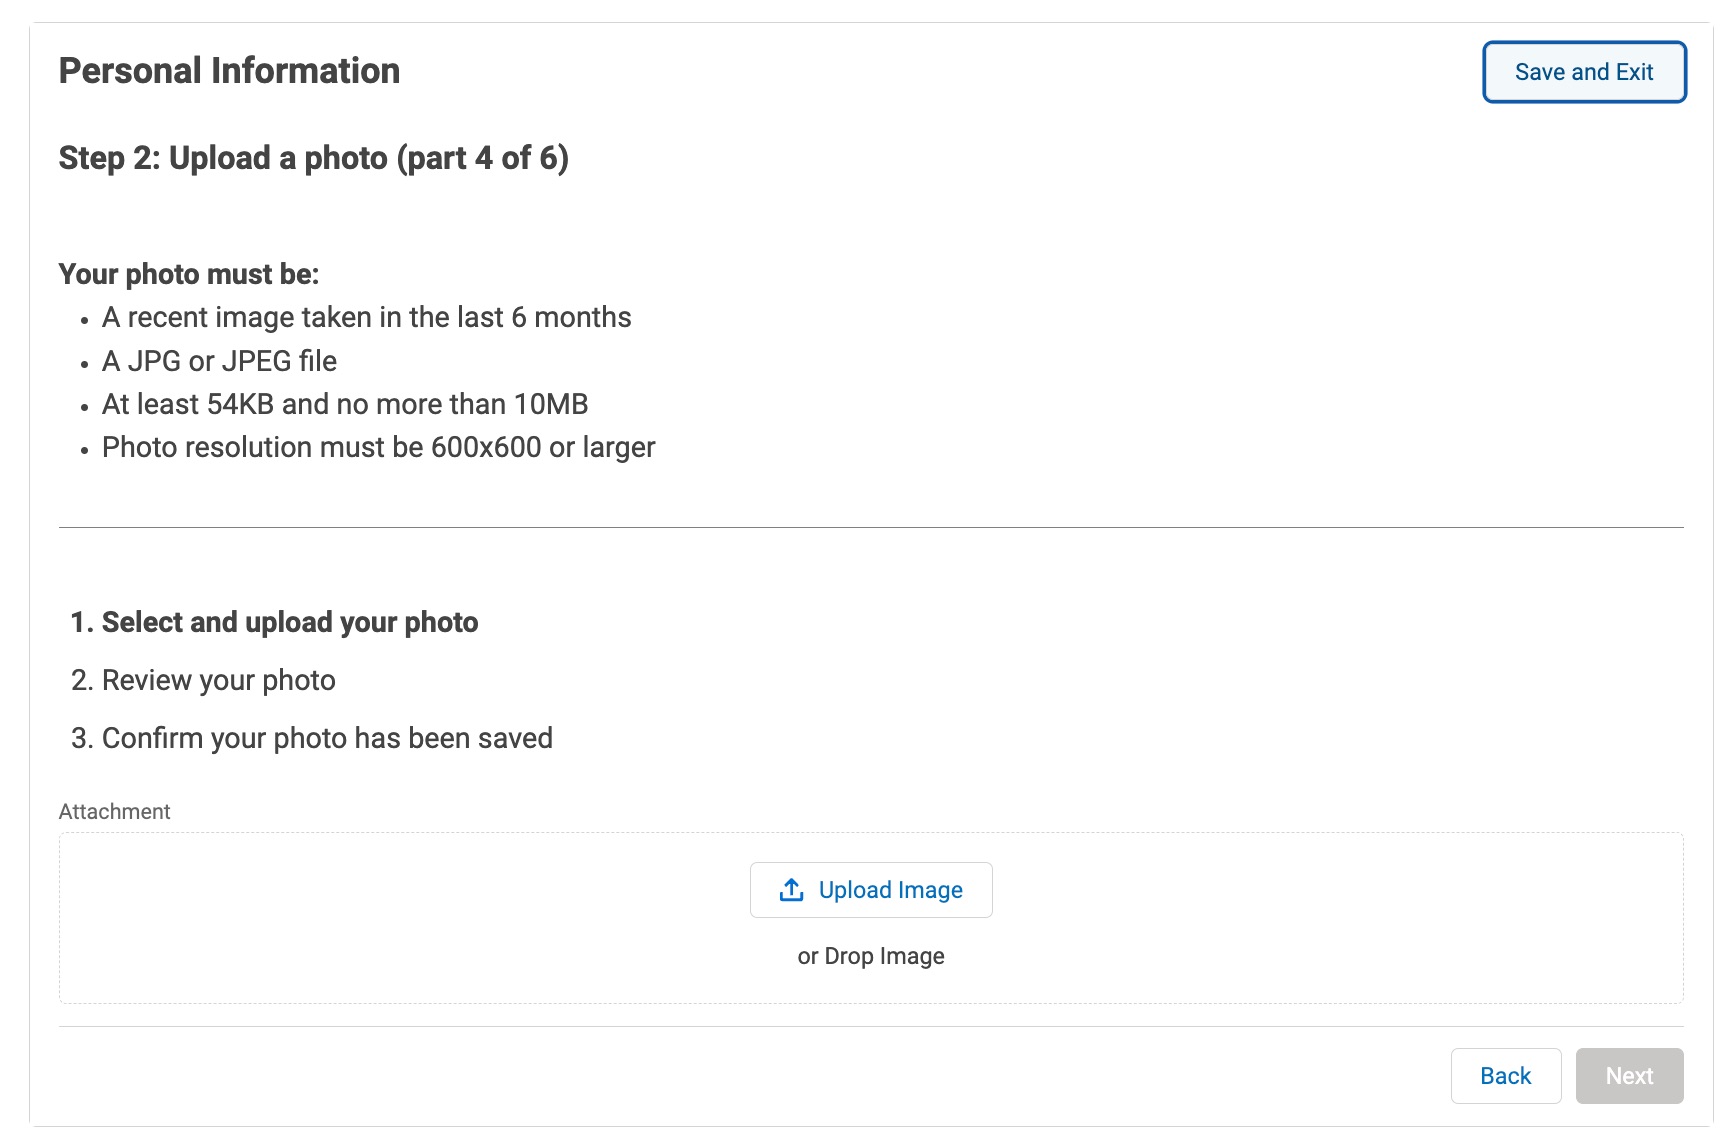Click the 54KB to 10MB size requirement
1732x1140 pixels.
coord(344,404)
